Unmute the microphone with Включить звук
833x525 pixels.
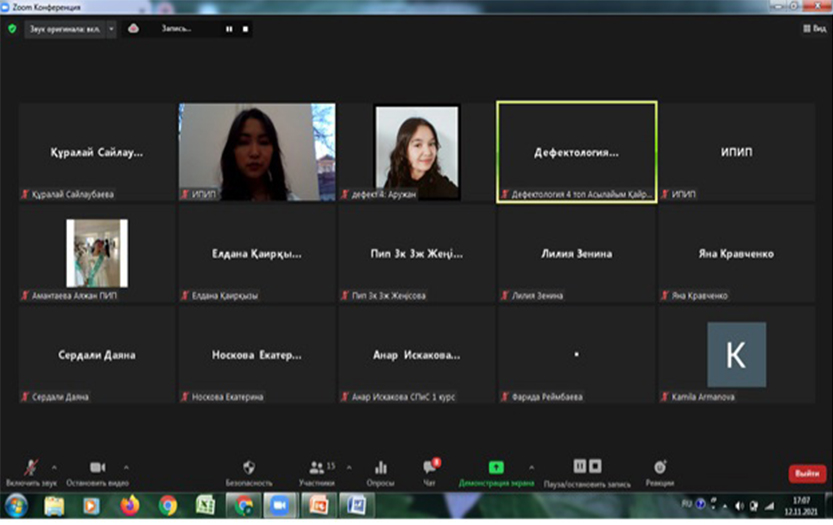(30, 468)
